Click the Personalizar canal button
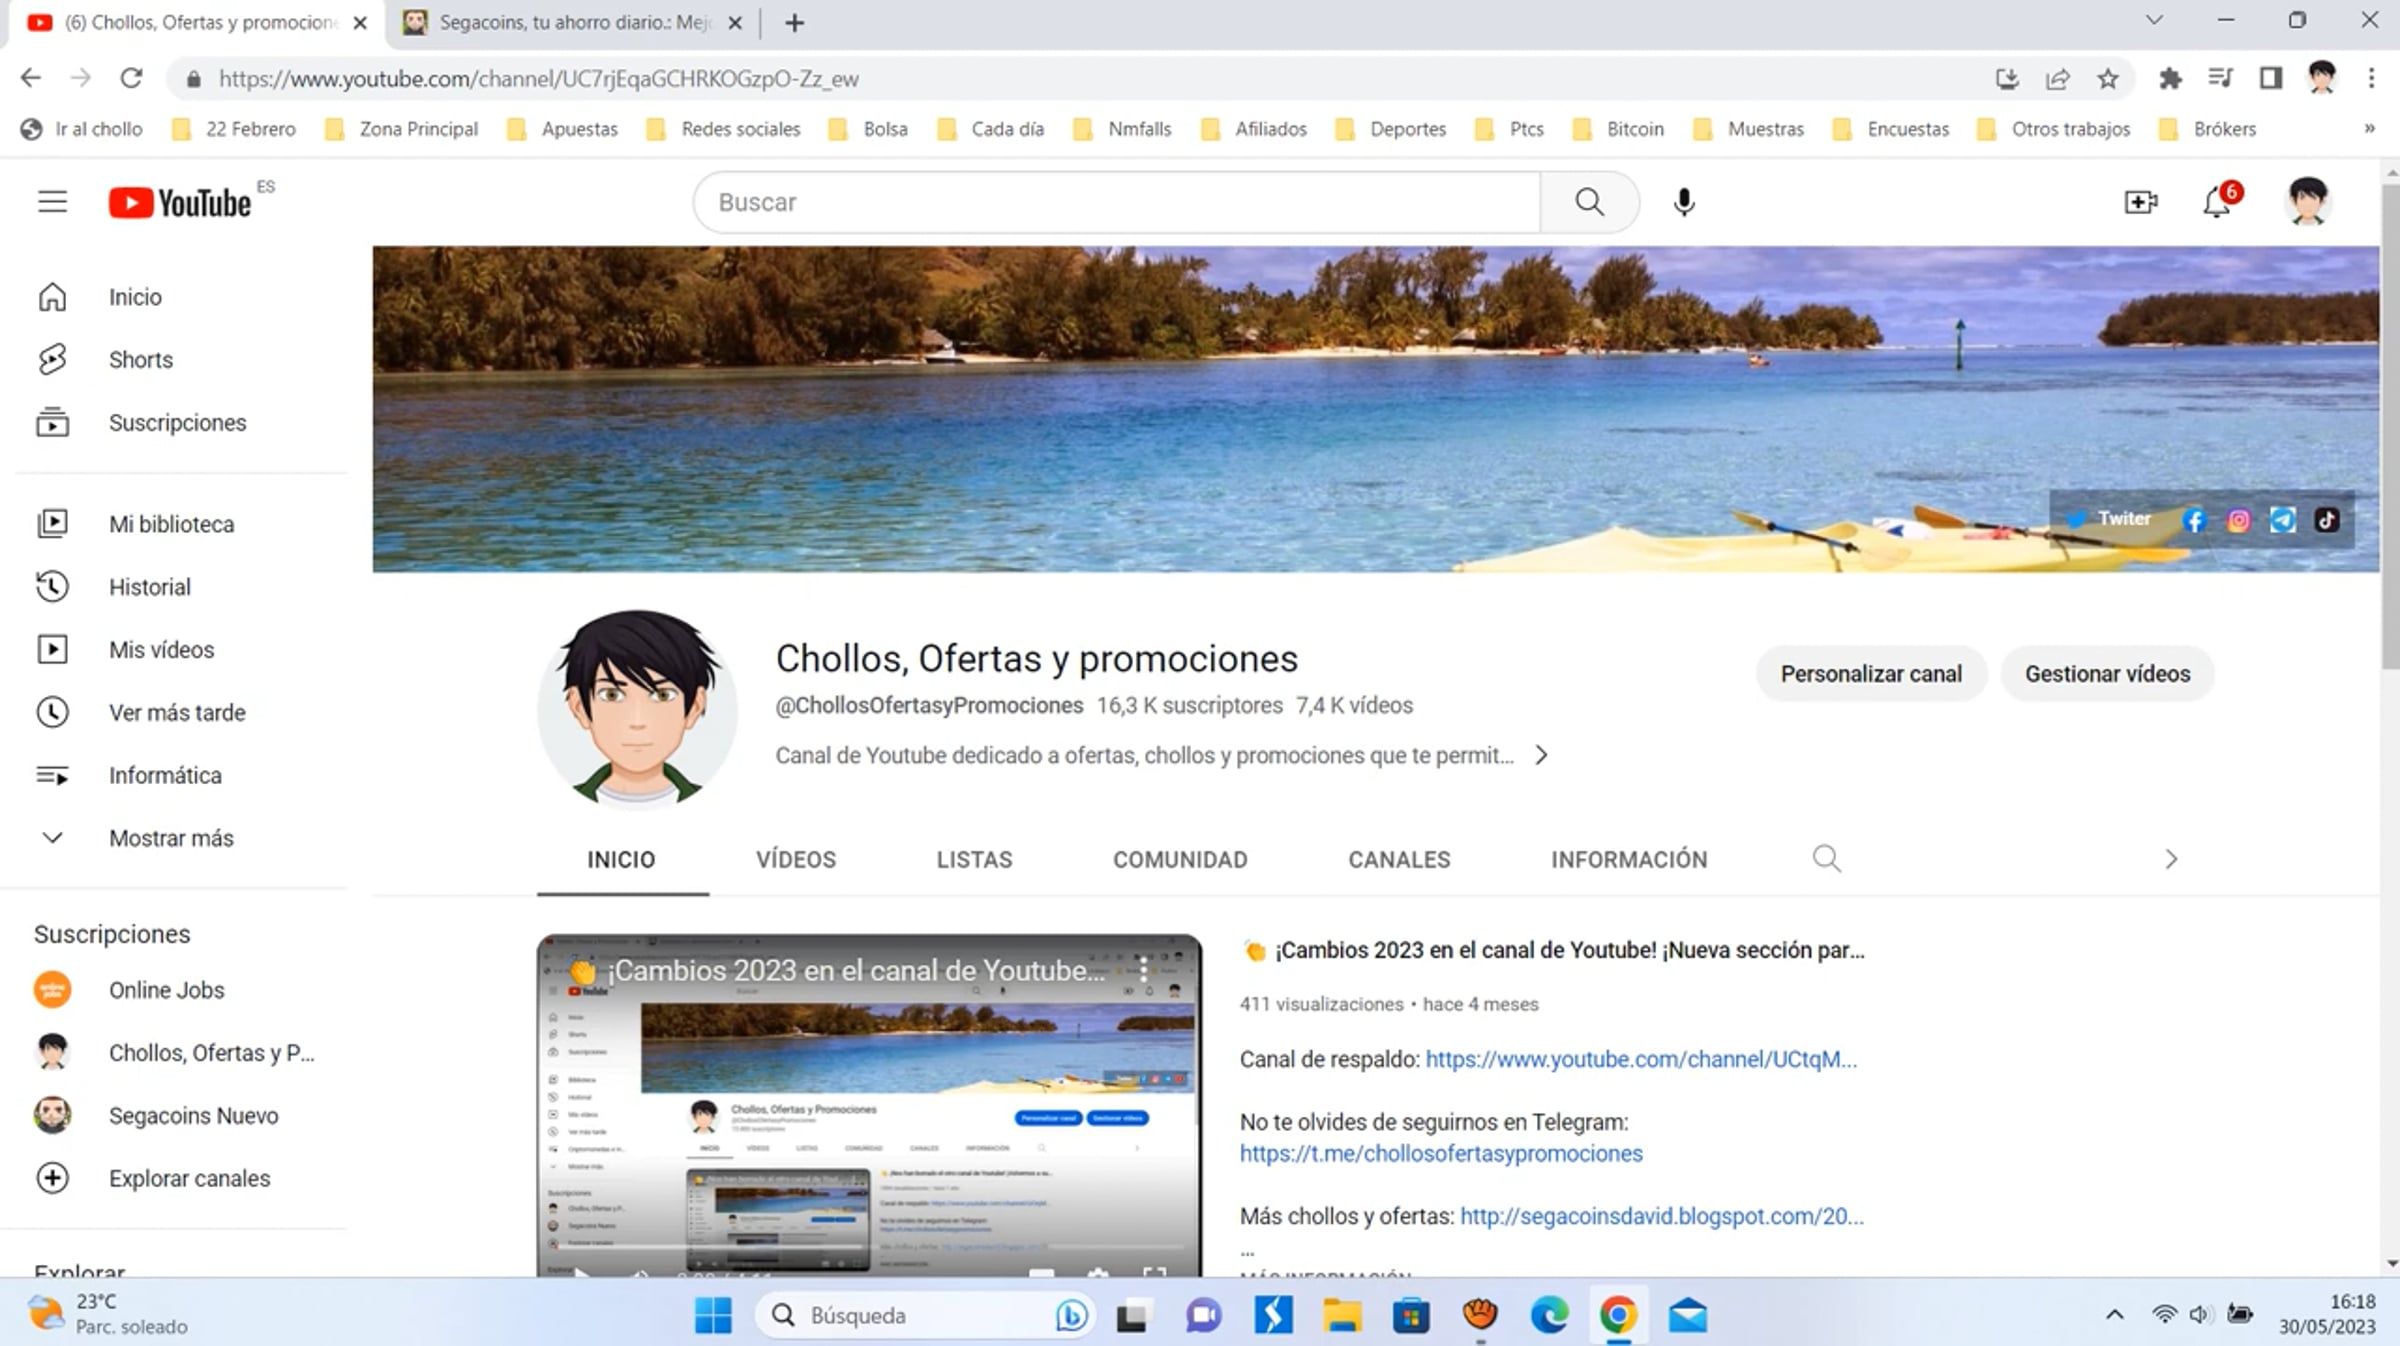Viewport: 2400px width, 1346px height. 1870,674
